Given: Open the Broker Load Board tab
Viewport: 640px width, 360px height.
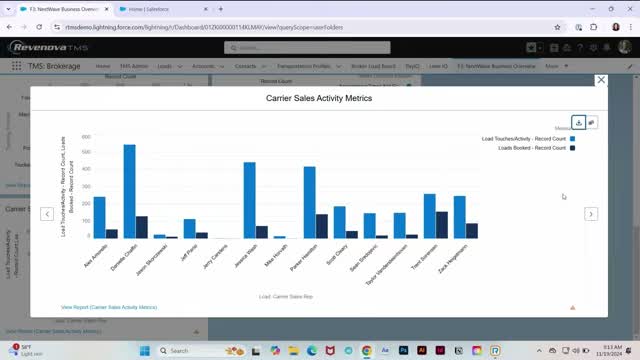Looking at the screenshot, I should point(373,66).
